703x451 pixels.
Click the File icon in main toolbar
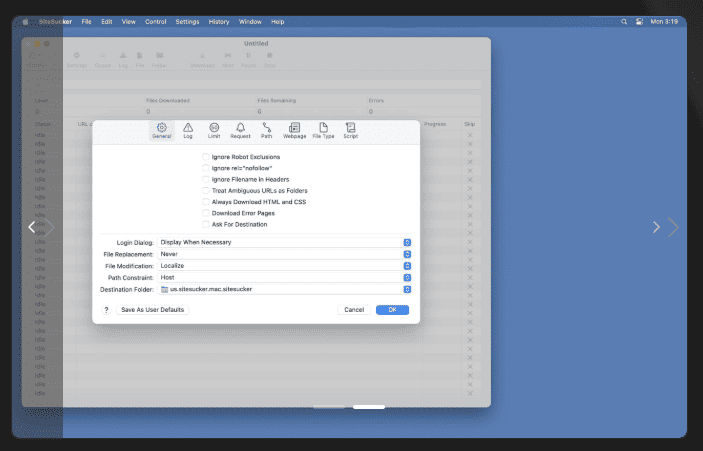pyautogui.click(x=140, y=60)
